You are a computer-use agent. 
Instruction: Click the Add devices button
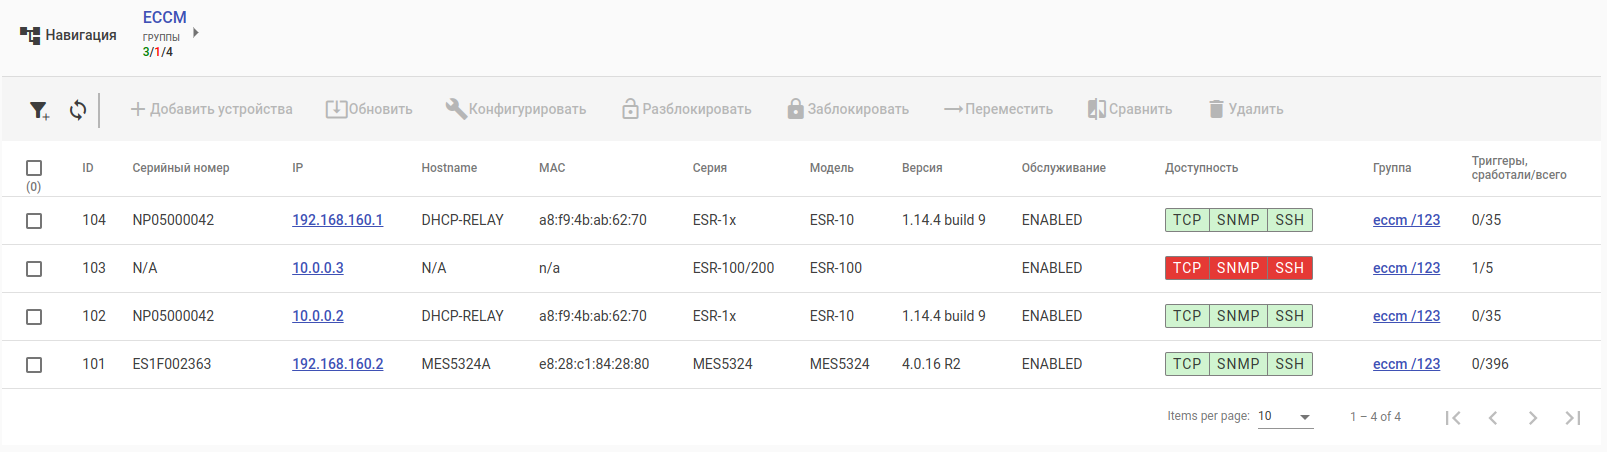coord(211,109)
